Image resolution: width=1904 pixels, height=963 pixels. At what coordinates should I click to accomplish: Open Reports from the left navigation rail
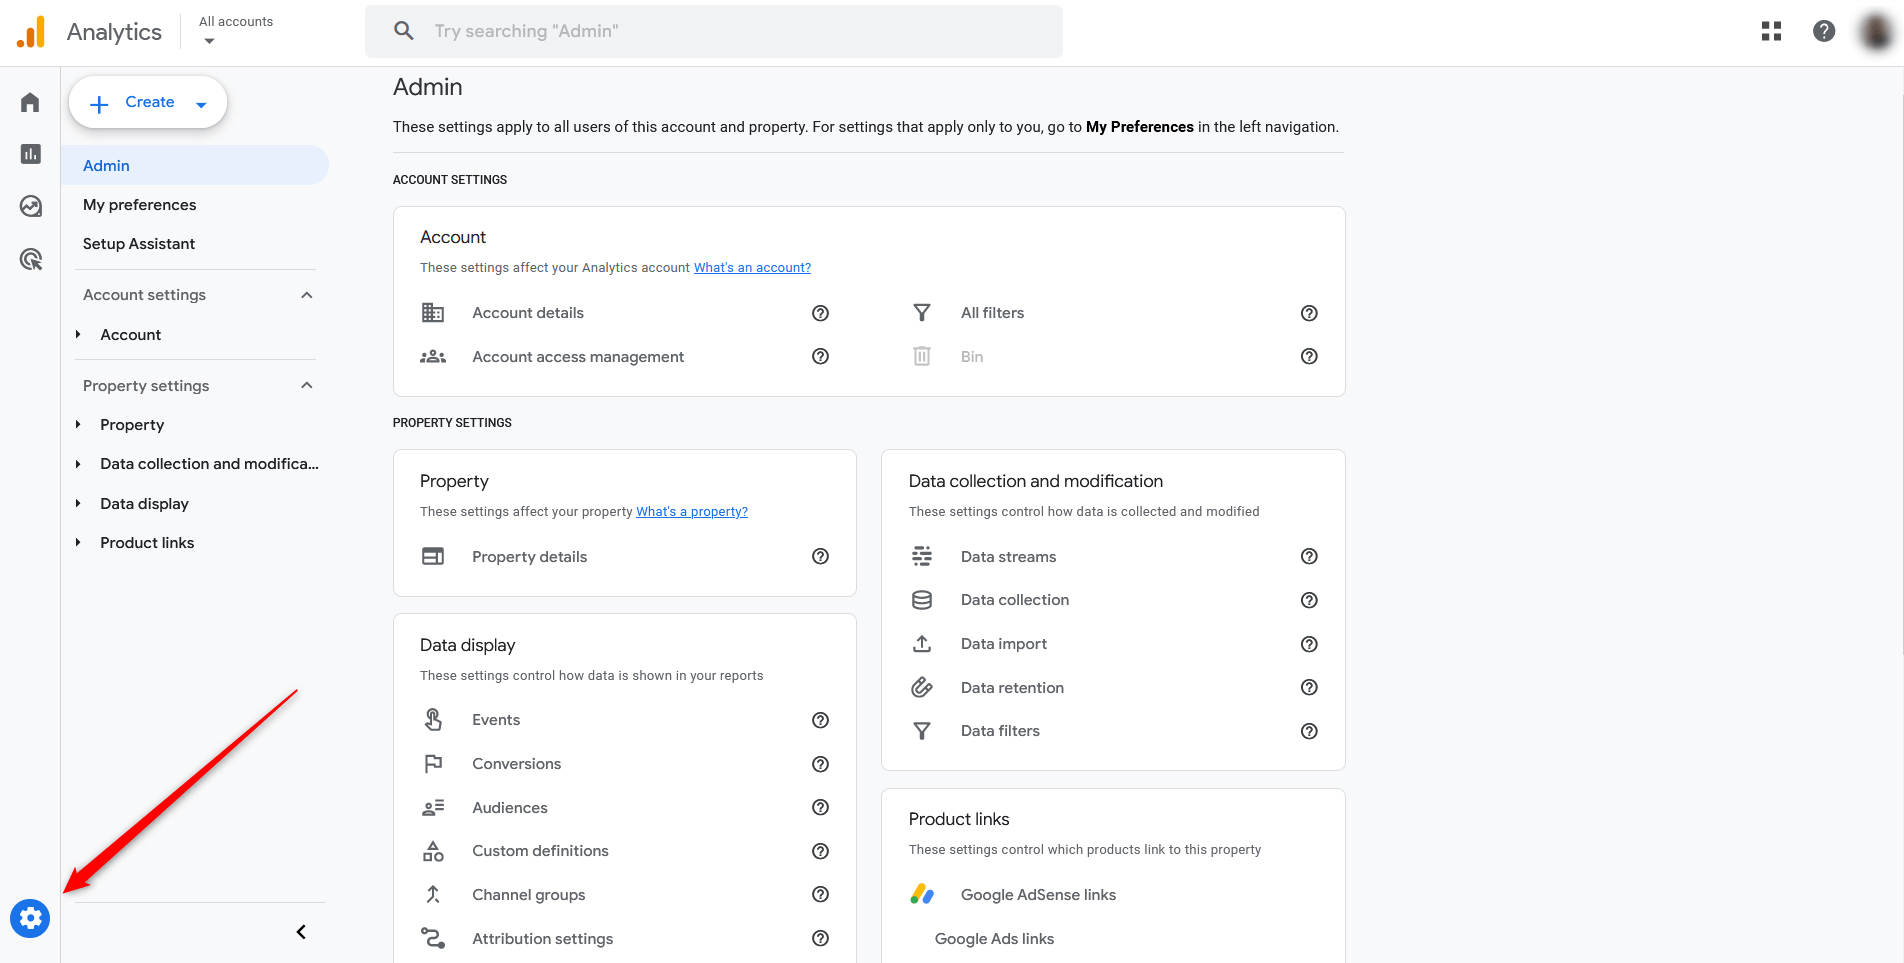(29, 153)
